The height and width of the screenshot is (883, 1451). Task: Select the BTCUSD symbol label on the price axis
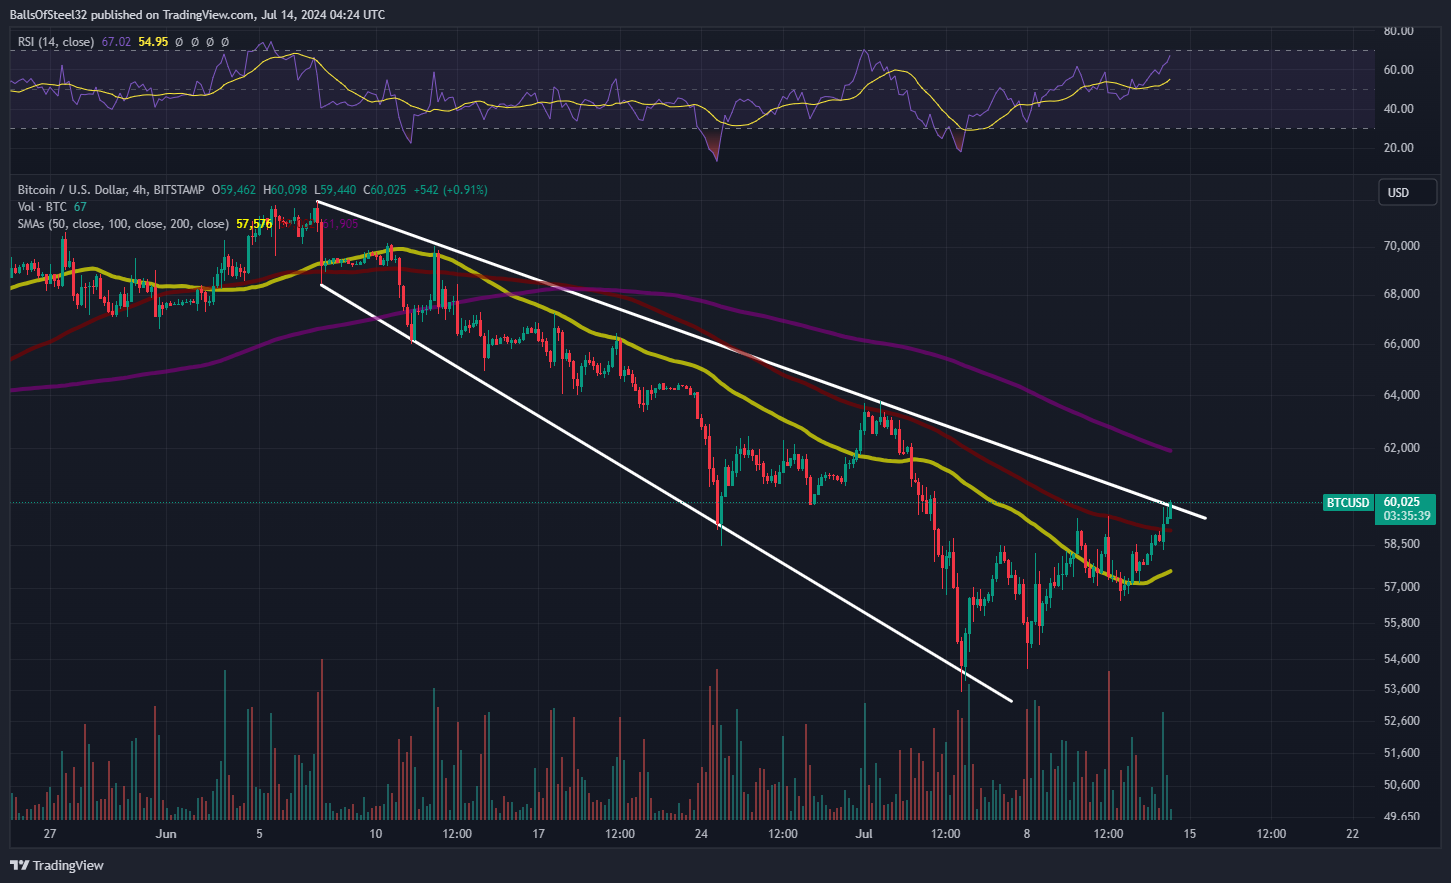pyautogui.click(x=1348, y=502)
